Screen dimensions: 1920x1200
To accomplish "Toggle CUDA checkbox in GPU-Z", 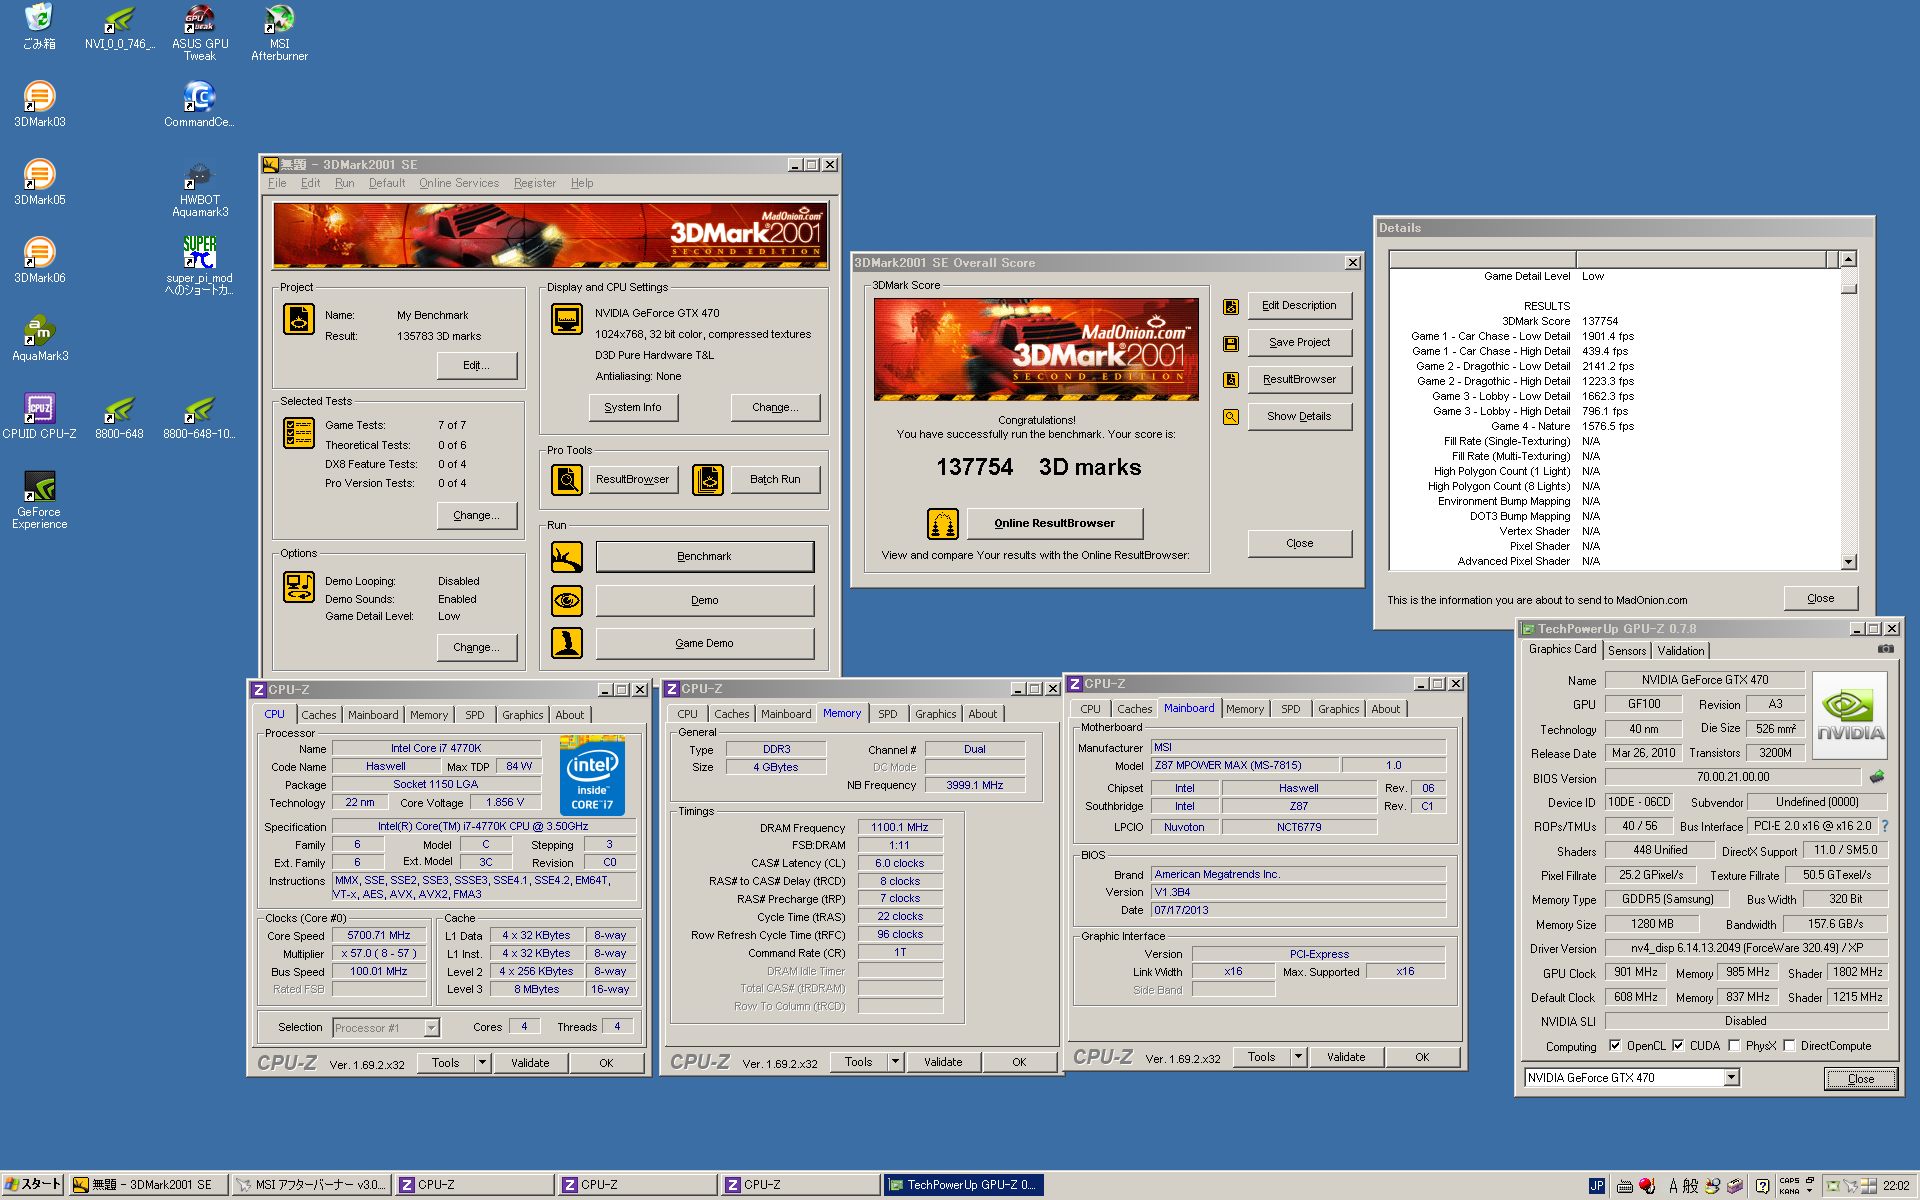I will pos(1678,1046).
